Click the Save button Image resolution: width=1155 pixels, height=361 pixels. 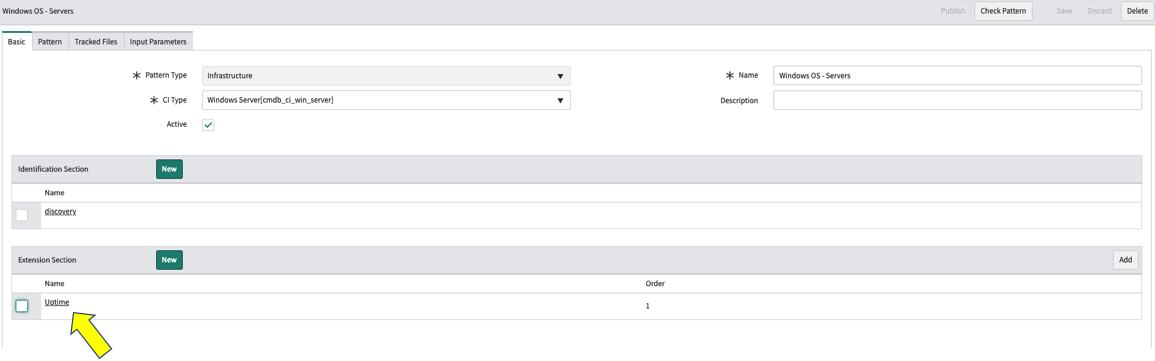click(x=1064, y=11)
